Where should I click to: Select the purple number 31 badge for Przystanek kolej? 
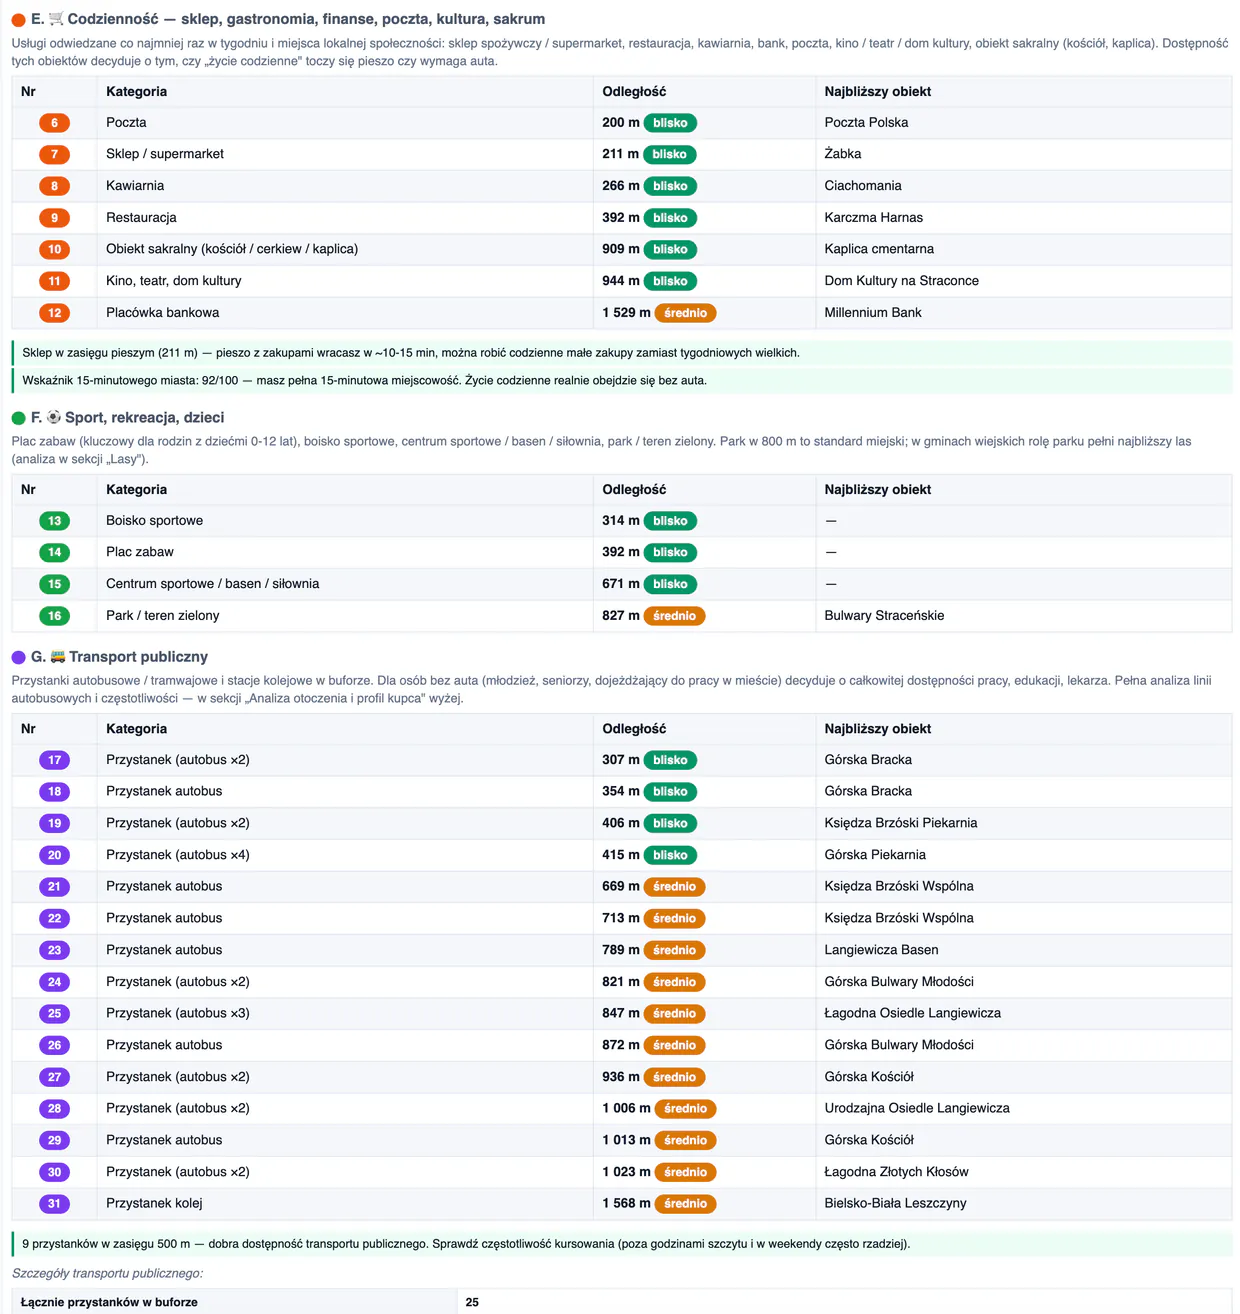coord(54,1204)
